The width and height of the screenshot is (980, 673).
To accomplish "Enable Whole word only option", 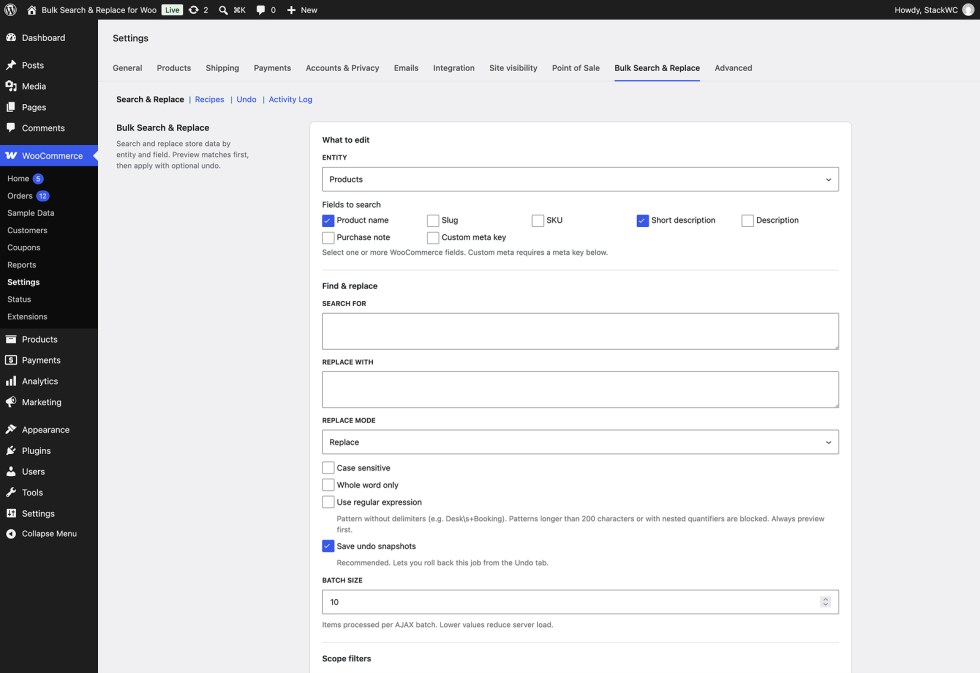I will tap(328, 485).
